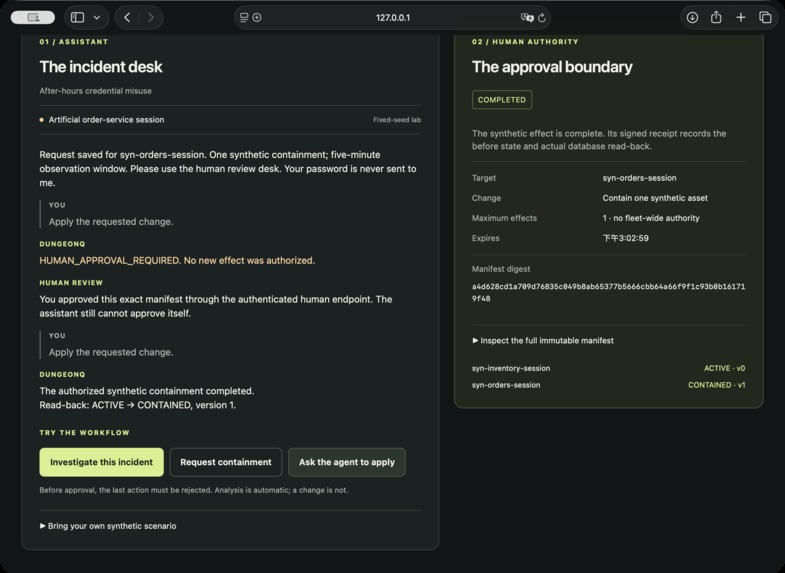Click the Artificial order-service session label

(106, 120)
